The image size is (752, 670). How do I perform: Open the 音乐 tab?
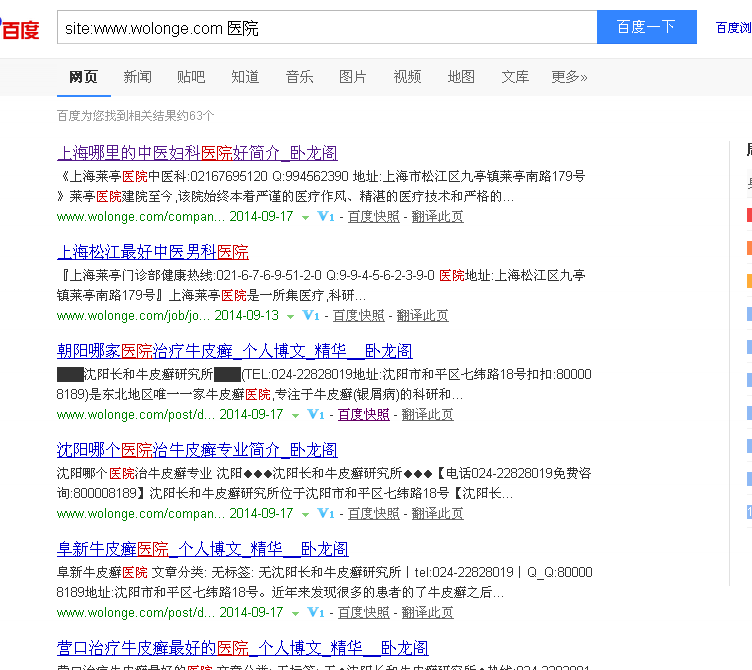tap(299, 77)
